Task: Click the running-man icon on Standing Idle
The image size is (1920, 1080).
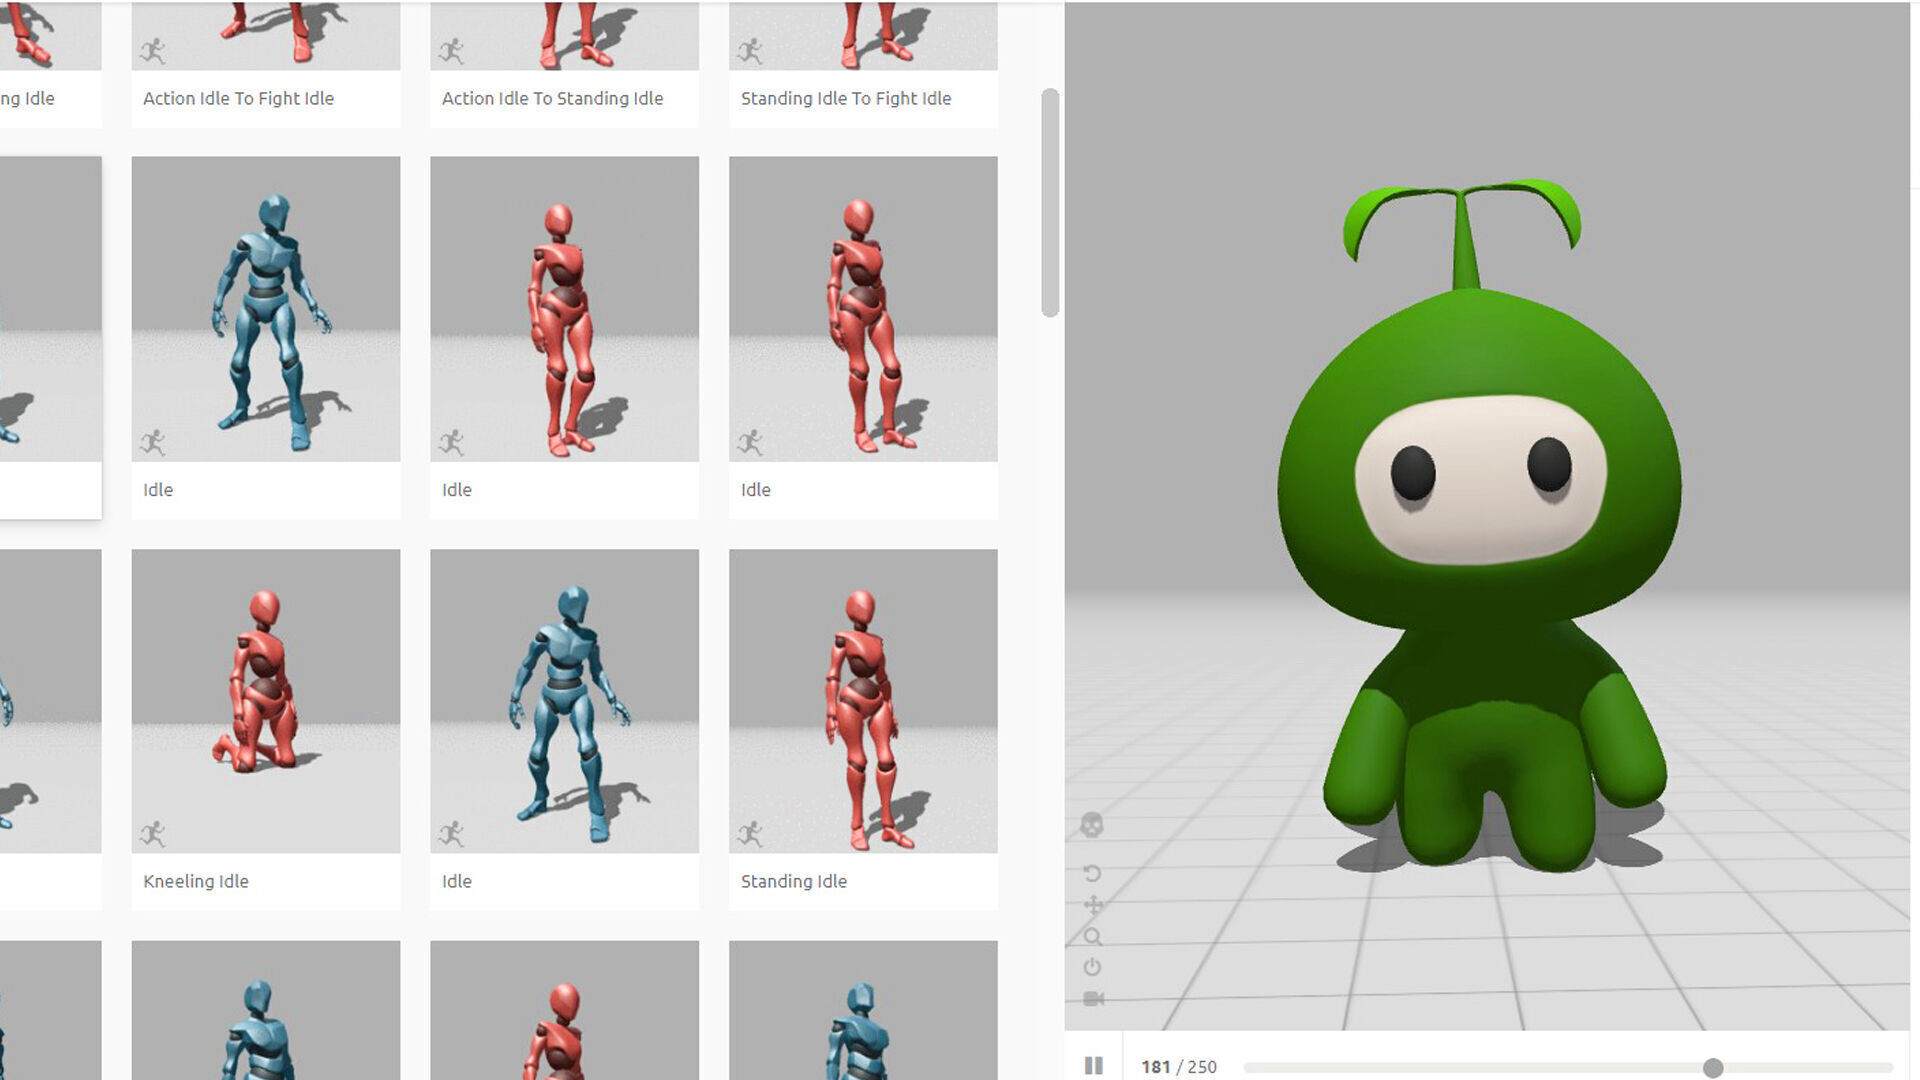Action: point(750,833)
